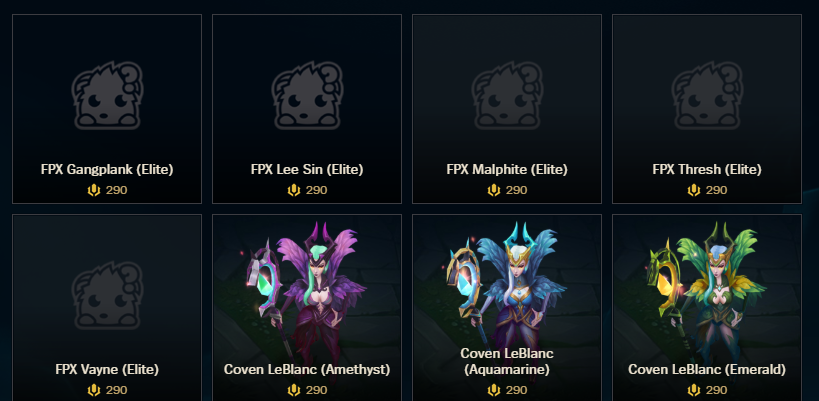Click the FPX Gangplank placeholder poro icon

click(x=107, y=96)
